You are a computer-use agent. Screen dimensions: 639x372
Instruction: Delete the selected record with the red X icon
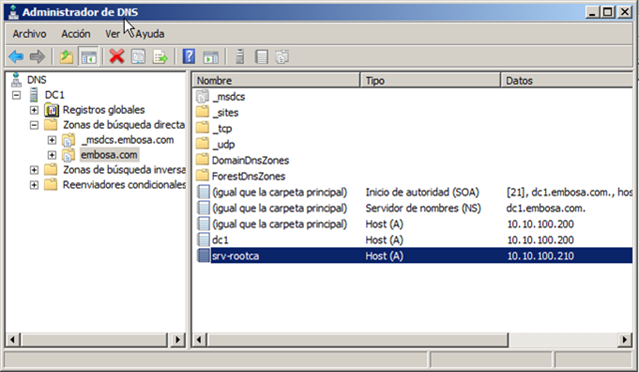(117, 57)
